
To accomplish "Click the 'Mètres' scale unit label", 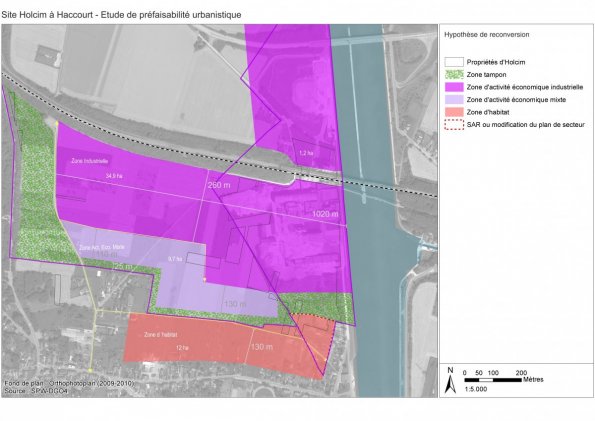I will [533, 379].
